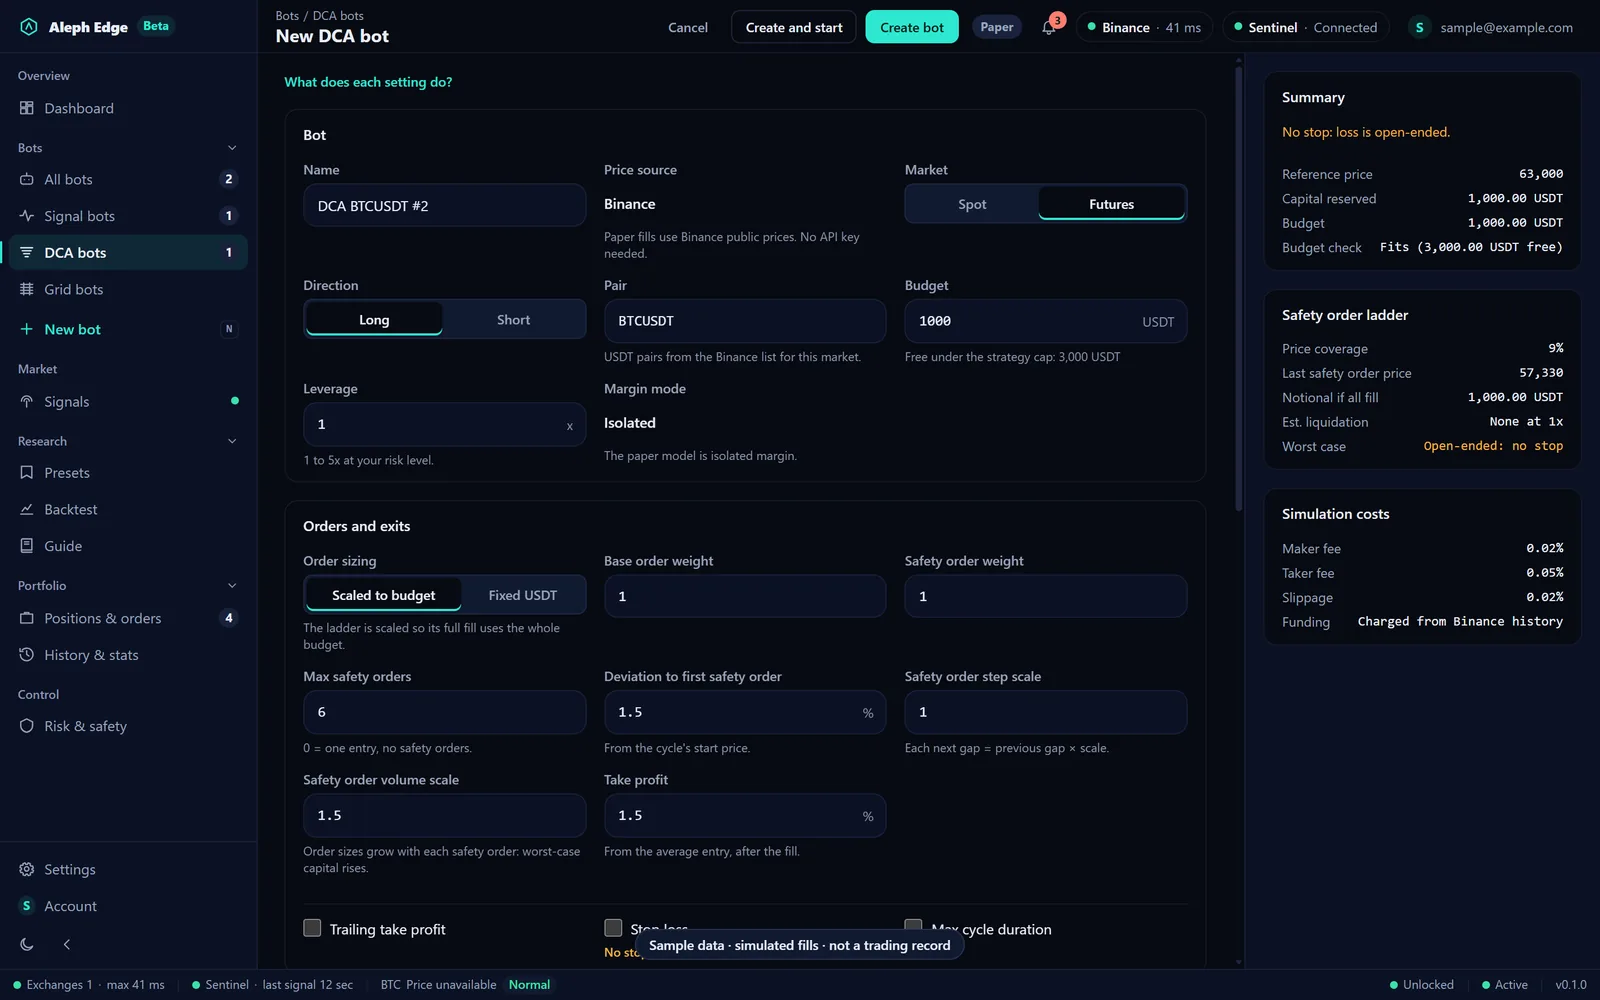Collapse the sidebar with arrow icon
Viewport: 1600px width, 1000px height.
pos(67,944)
